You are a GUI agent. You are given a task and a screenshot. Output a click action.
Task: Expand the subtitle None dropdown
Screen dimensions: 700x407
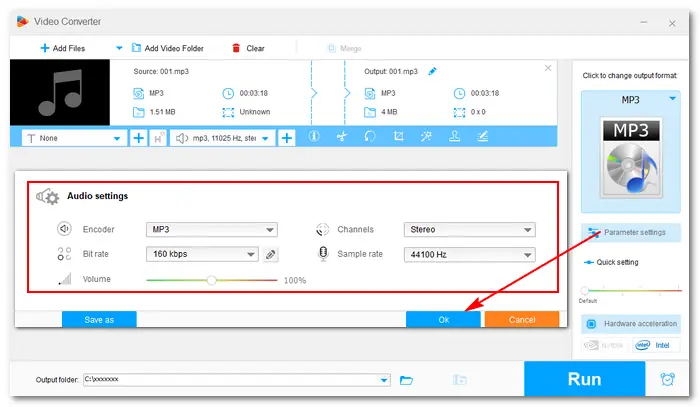[117, 138]
